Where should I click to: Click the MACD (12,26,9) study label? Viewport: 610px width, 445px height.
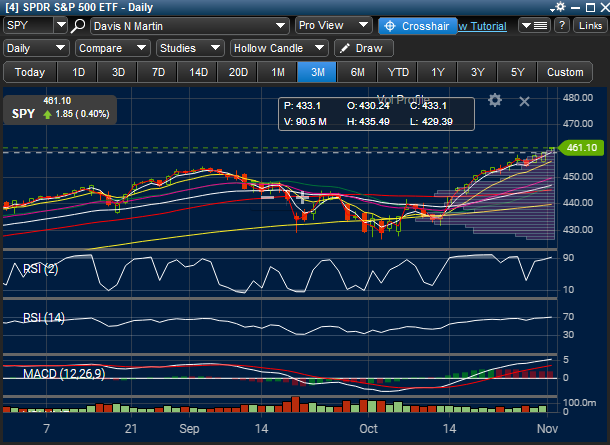click(x=64, y=374)
